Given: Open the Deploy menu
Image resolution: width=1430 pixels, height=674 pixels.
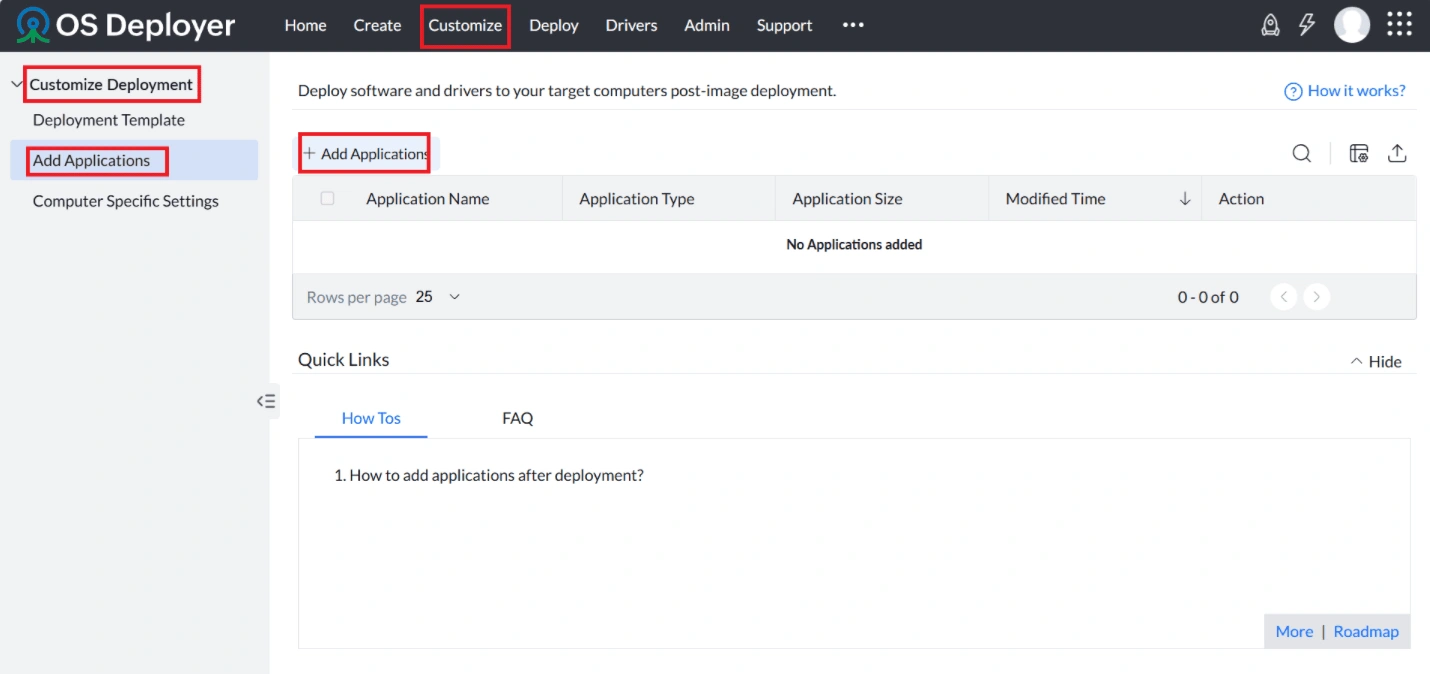Looking at the screenshot, I should [554, 25].
